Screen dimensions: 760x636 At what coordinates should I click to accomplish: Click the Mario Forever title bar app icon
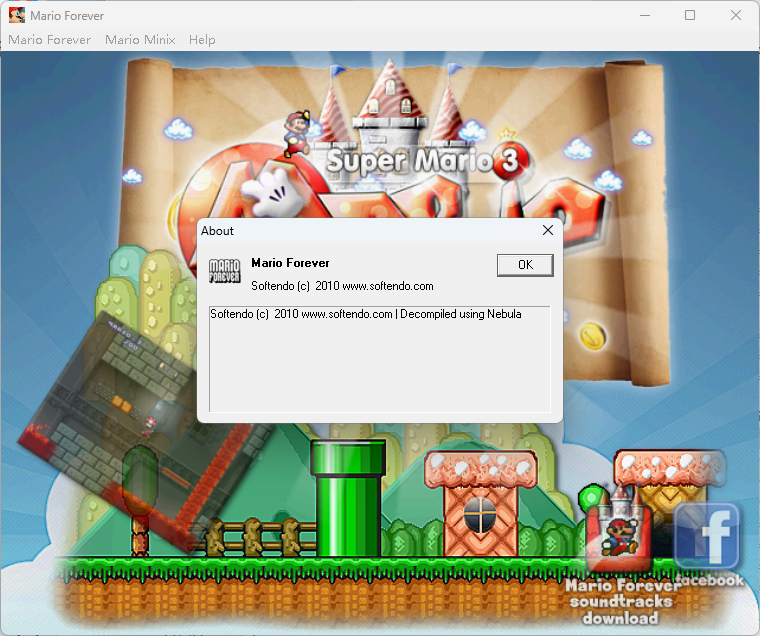pyautogui.click(x=17, y=15)
